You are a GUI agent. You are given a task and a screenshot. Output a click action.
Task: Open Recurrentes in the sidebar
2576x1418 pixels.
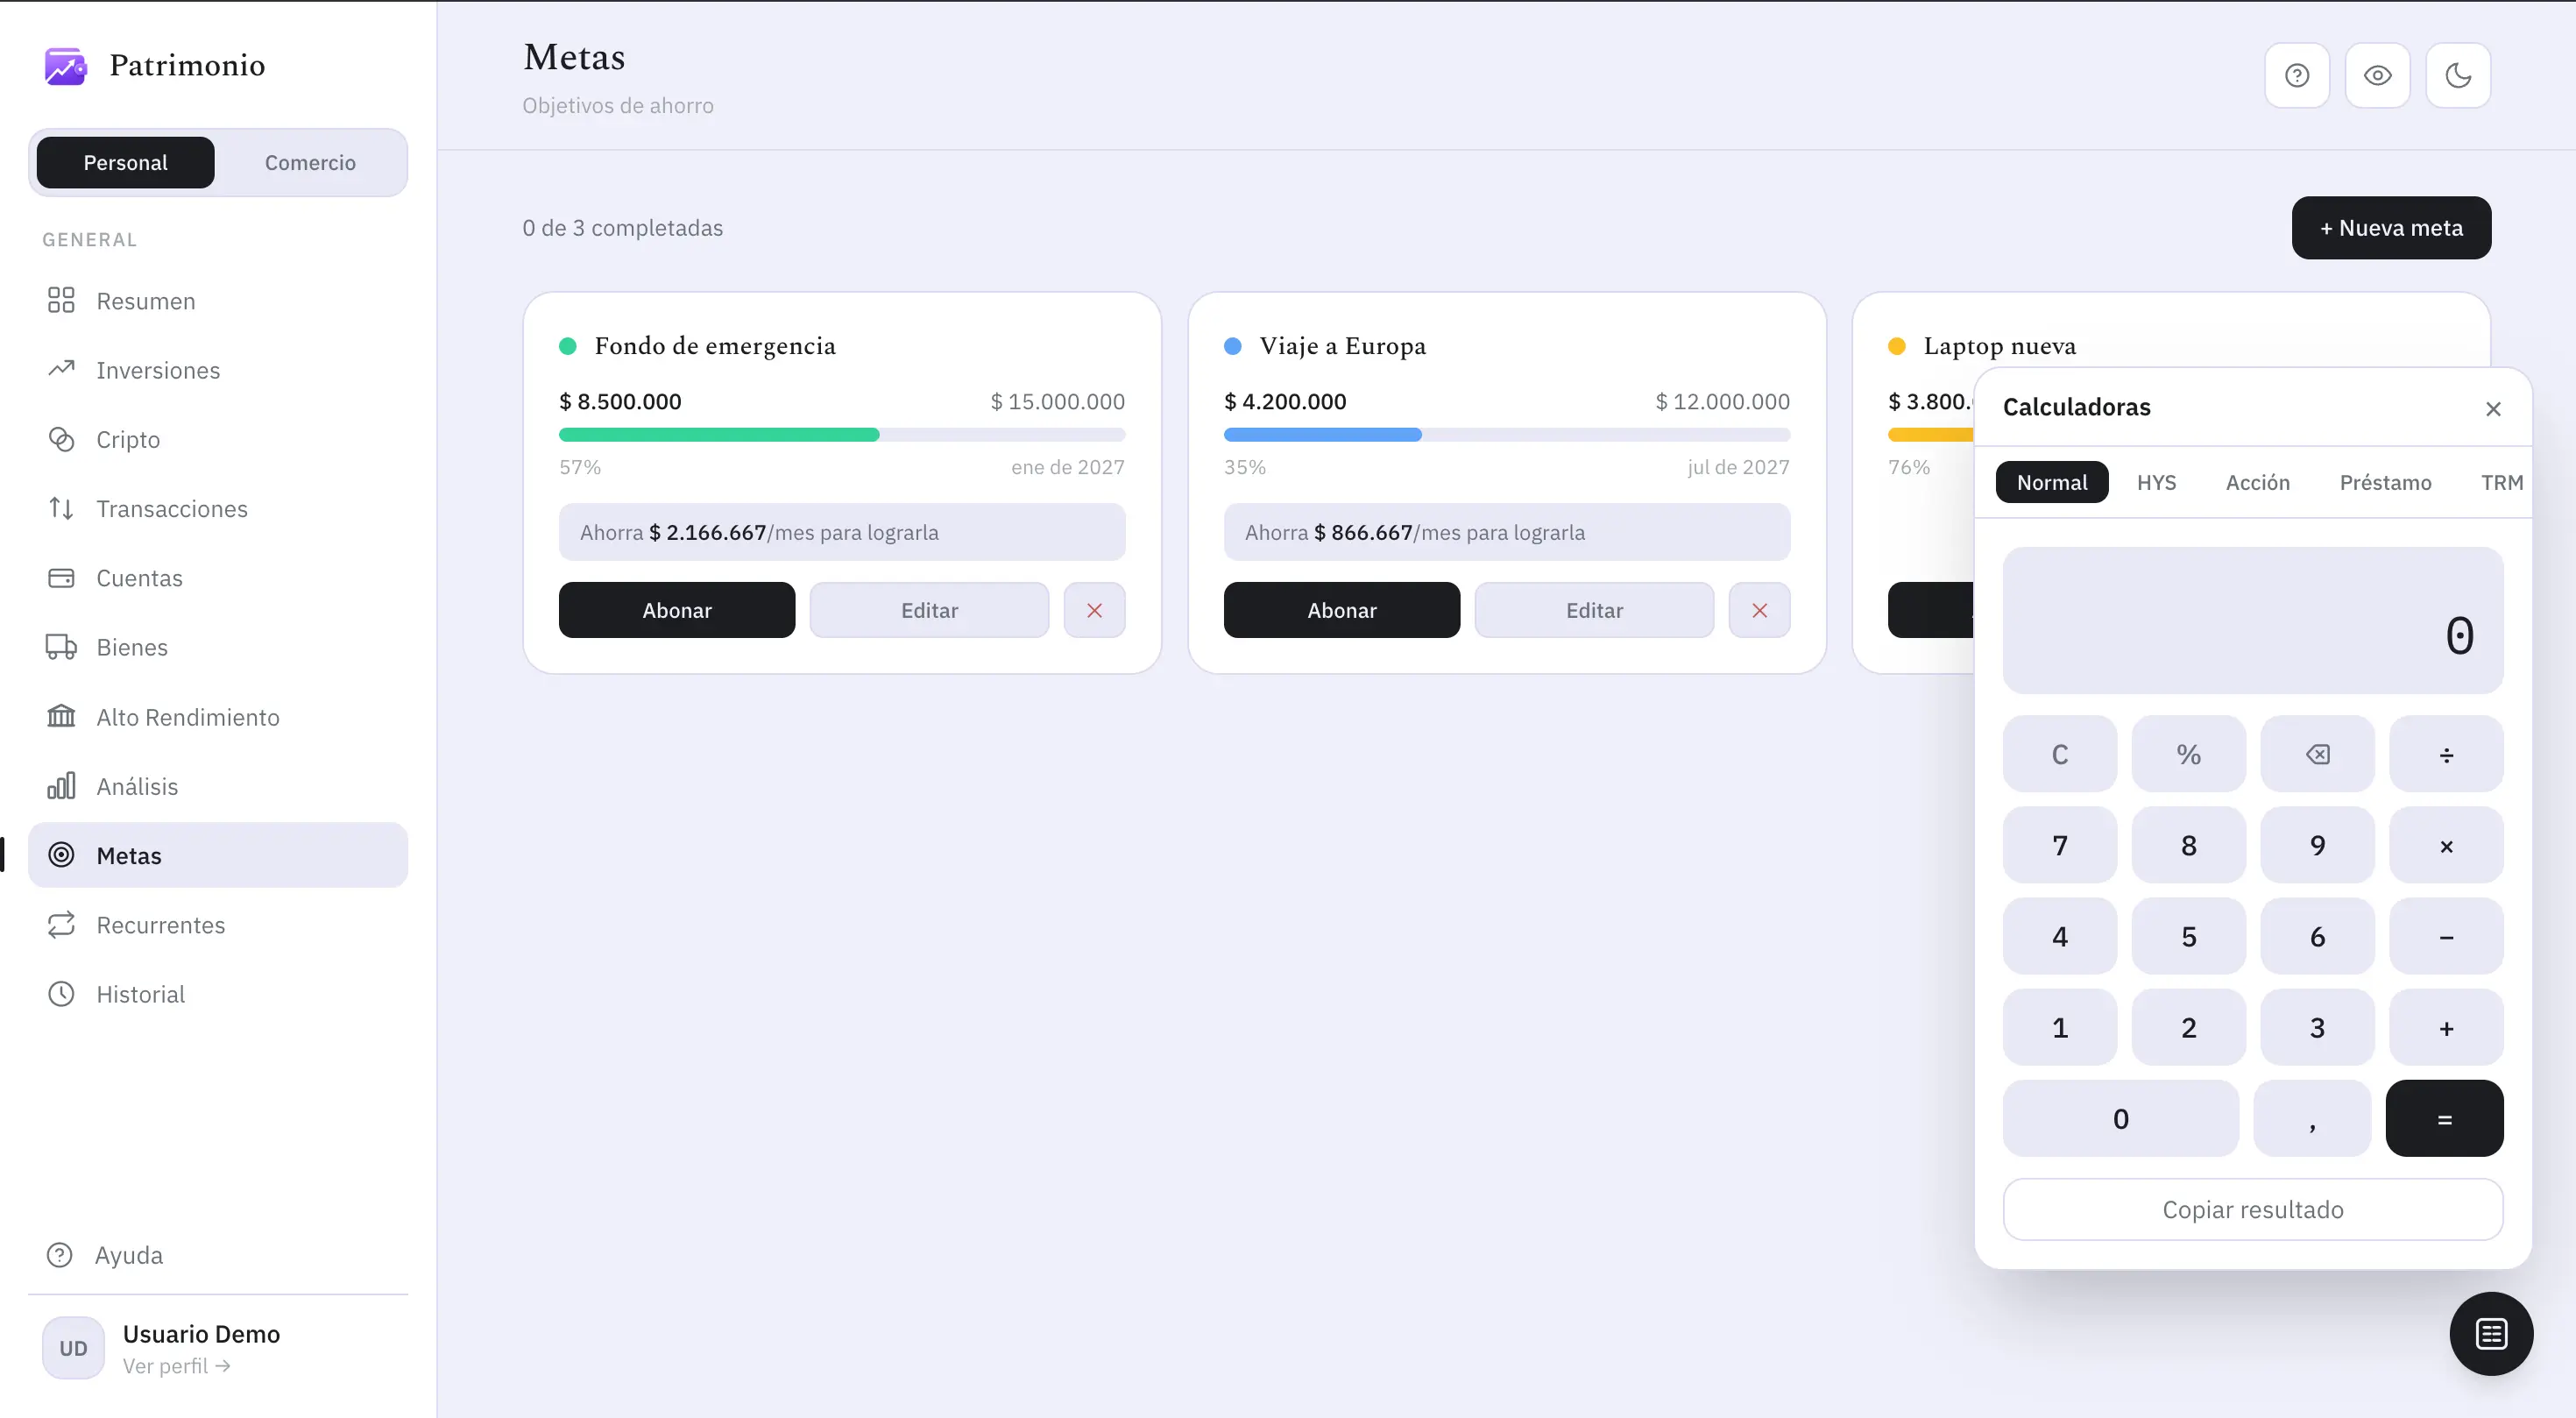pyautogui.click(x=218, y=925)
